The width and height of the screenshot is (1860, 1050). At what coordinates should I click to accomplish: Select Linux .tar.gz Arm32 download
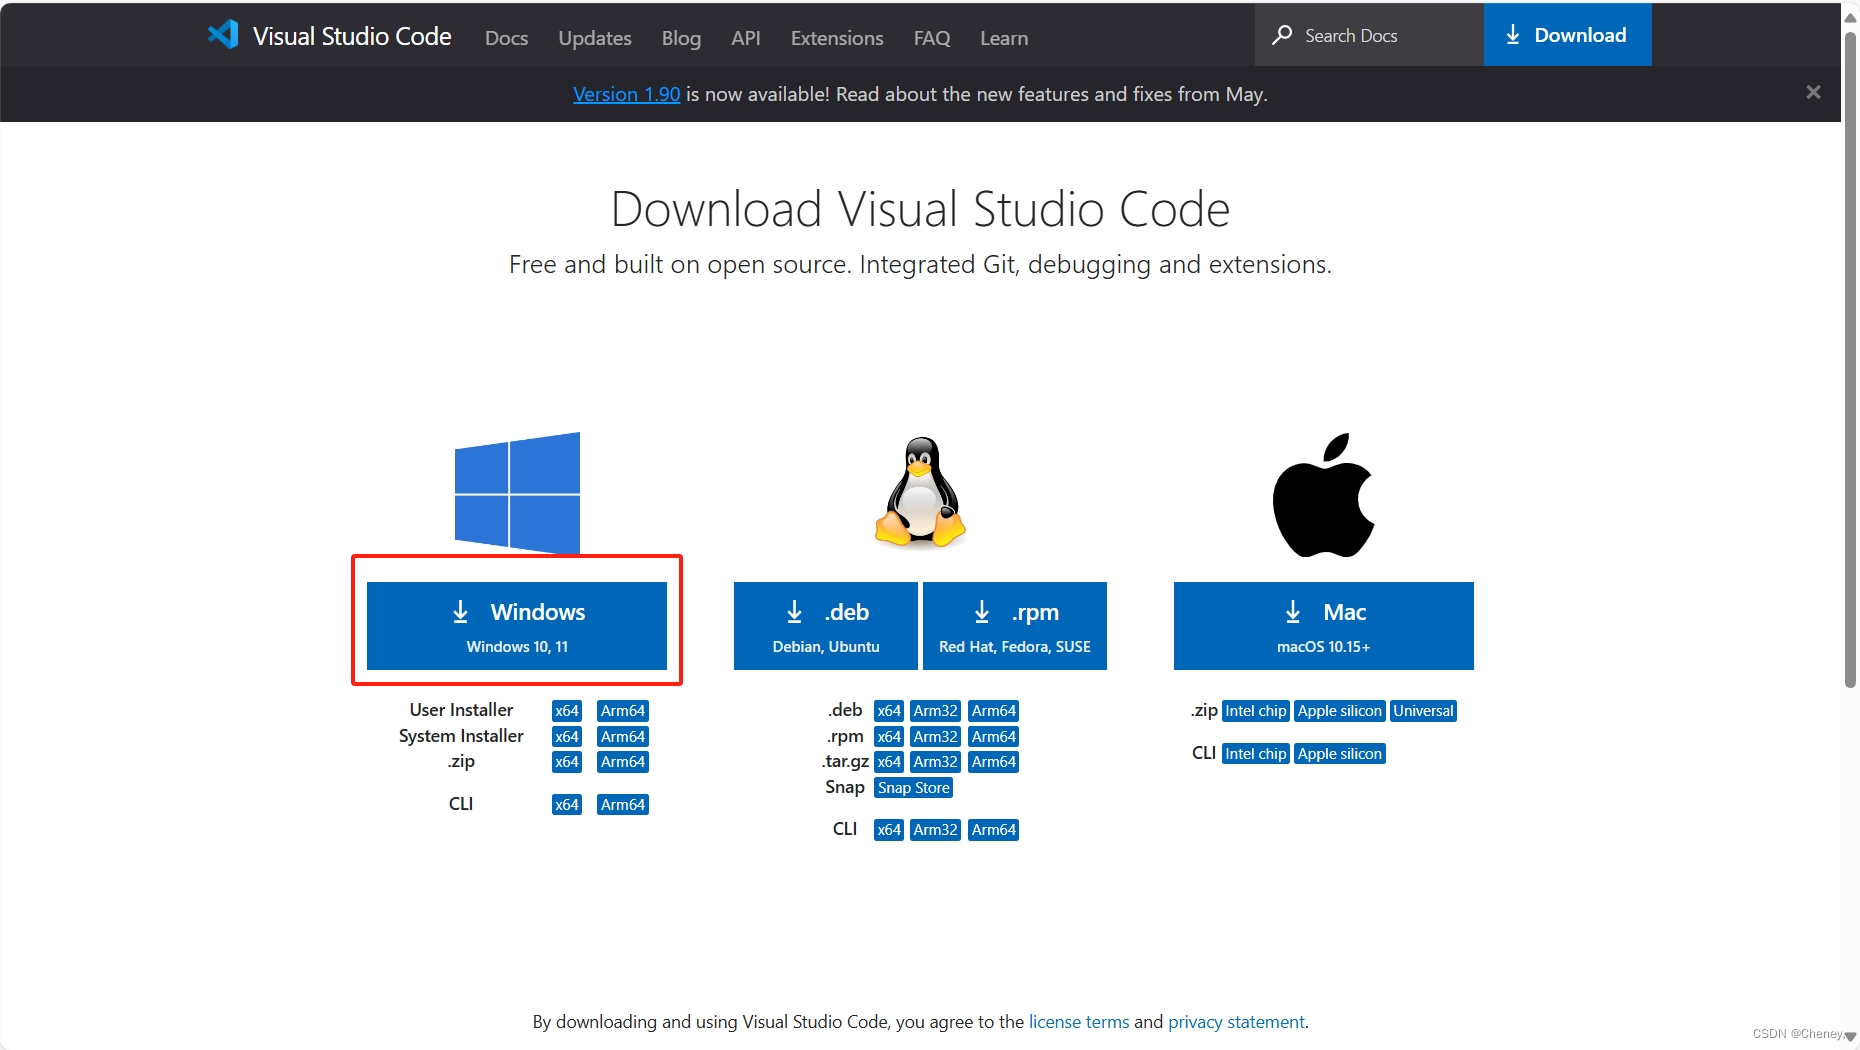pyautogui.click(x=936, y=762)
